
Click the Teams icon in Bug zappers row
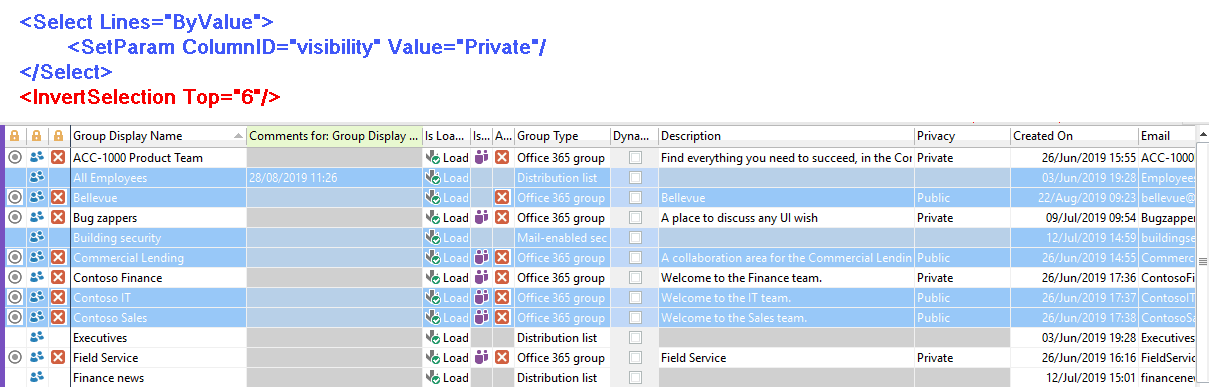click(x=481, y=217)
